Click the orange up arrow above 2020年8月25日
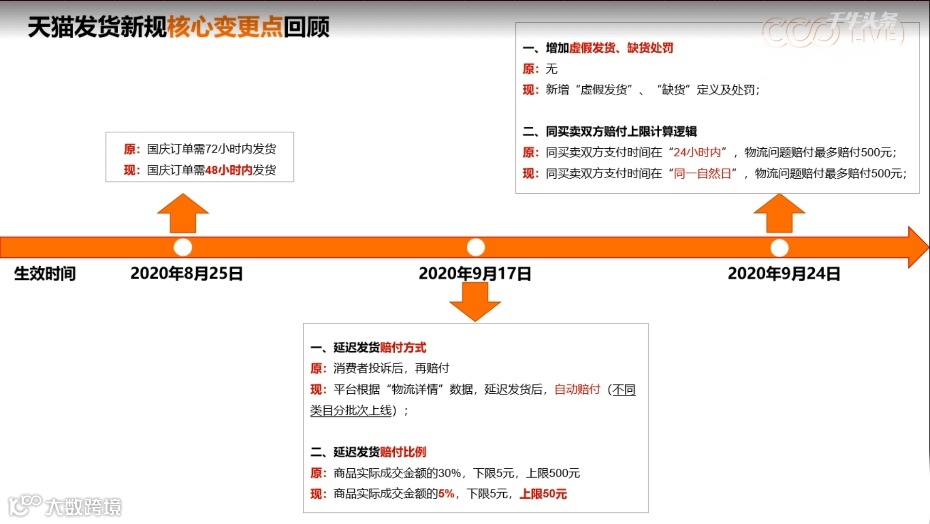This screenshot has height=524, width=930. pos(183,214)
